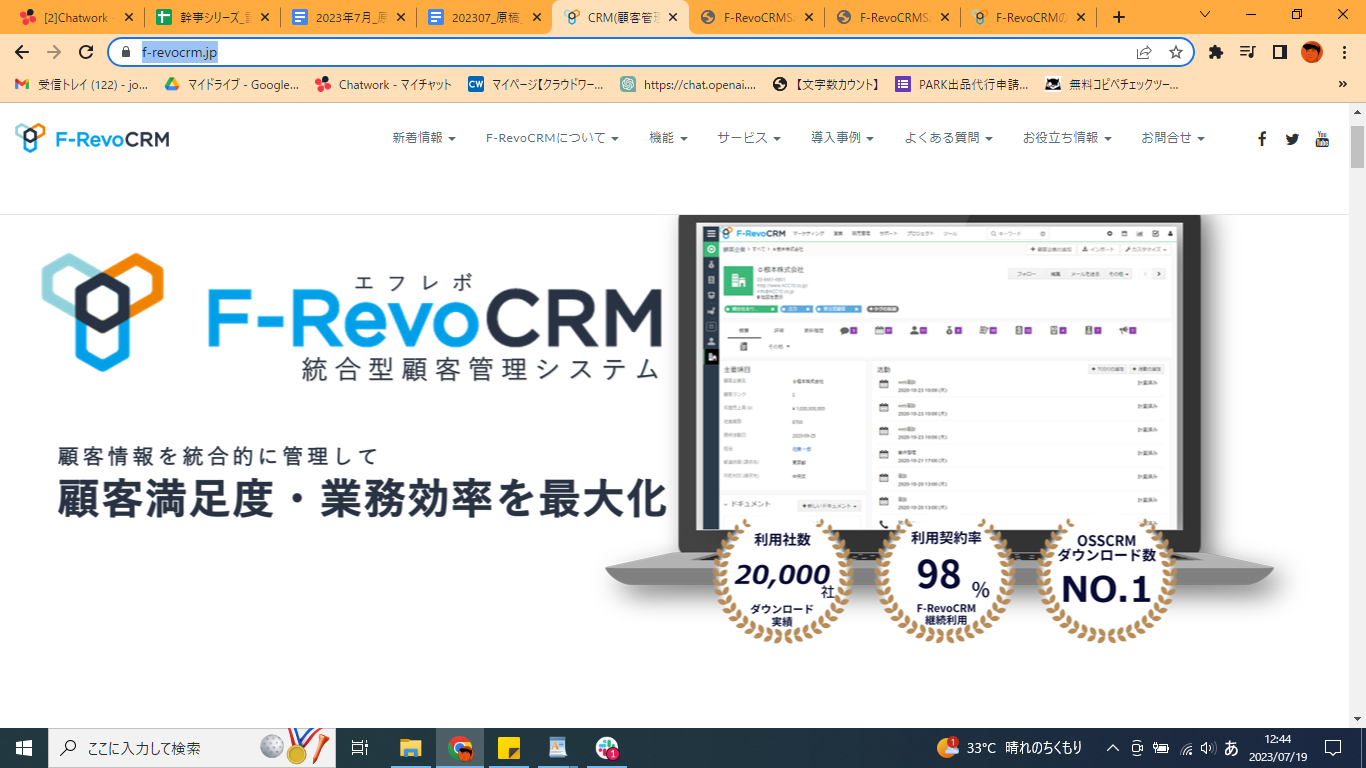Toggle Japanese IME あ indicator

(x=1231, y=747)
